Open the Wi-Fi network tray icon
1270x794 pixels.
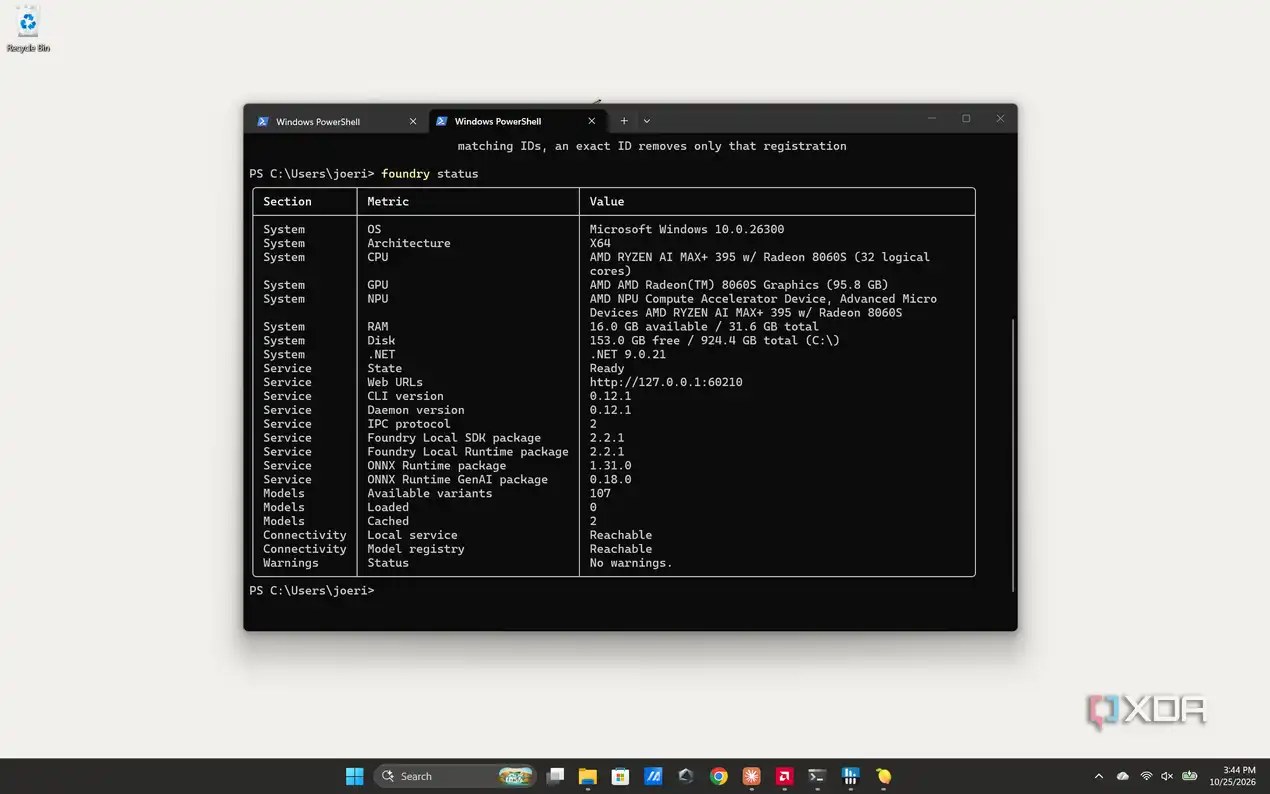(x=1146, y=776)
